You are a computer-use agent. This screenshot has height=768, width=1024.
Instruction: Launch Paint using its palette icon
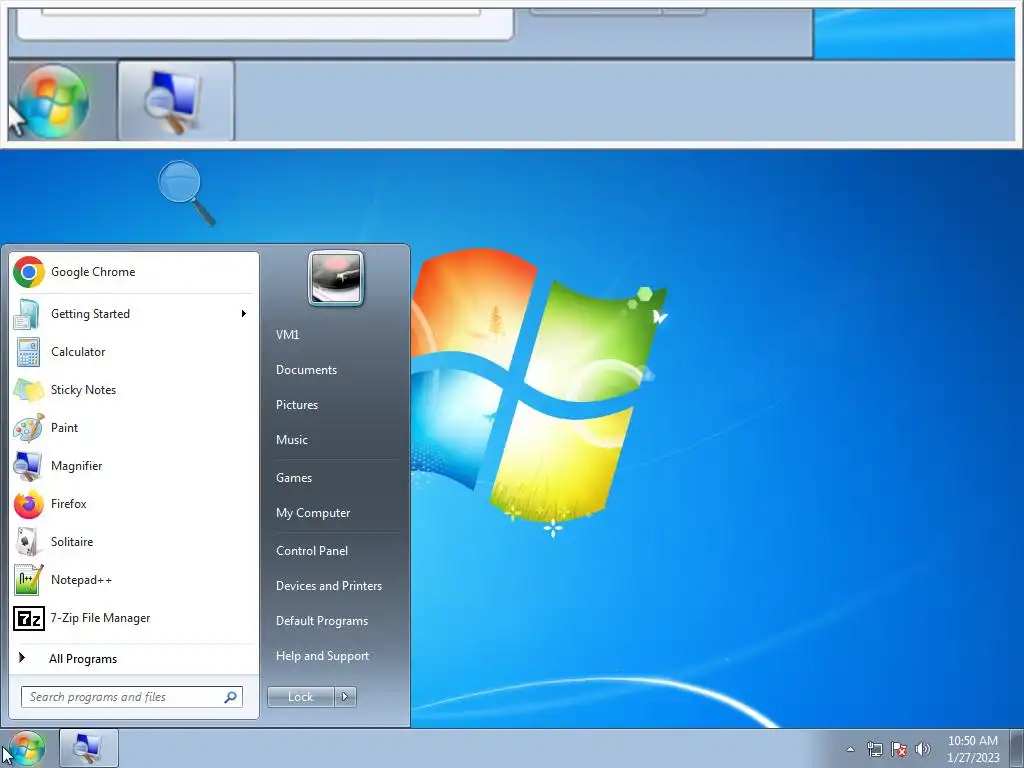tap(28, 428)
